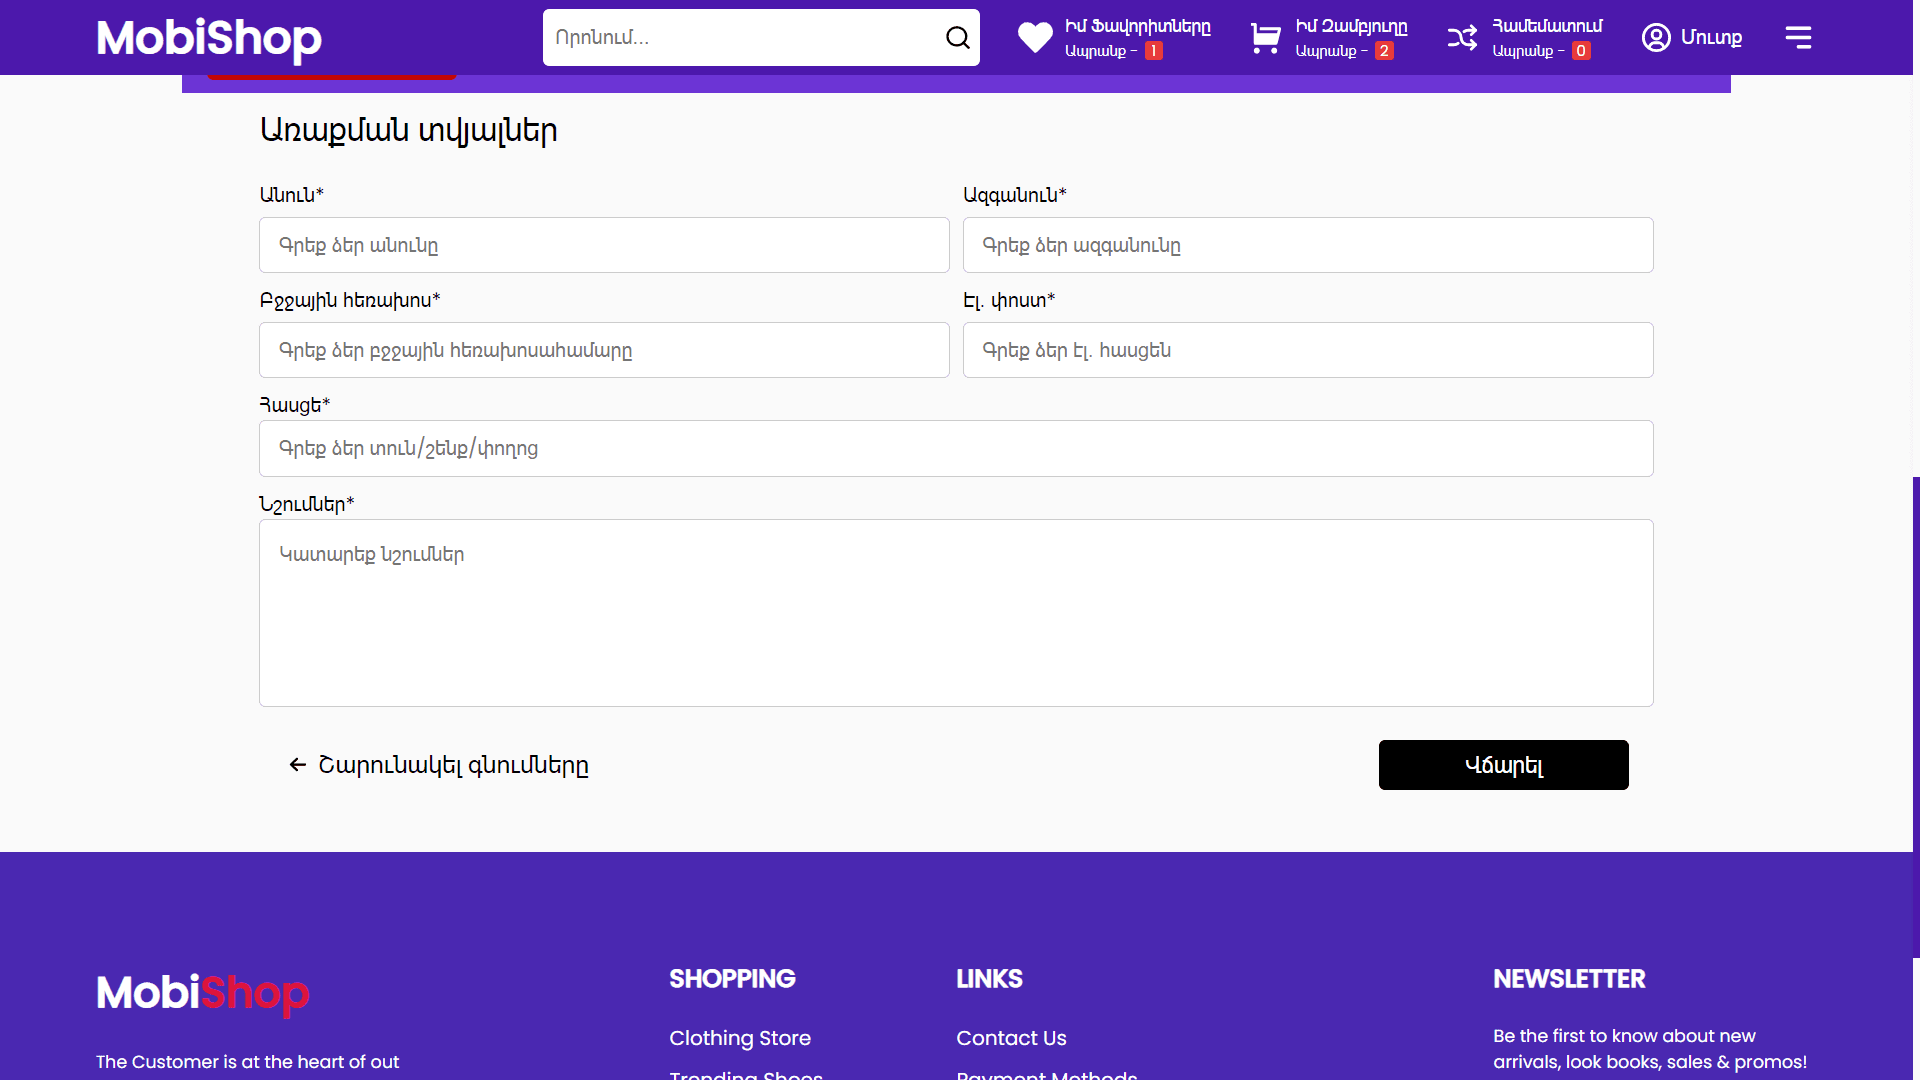Click the MobiShop footer logo
Screen dimensions: 1920x1080
coord(203,993)
